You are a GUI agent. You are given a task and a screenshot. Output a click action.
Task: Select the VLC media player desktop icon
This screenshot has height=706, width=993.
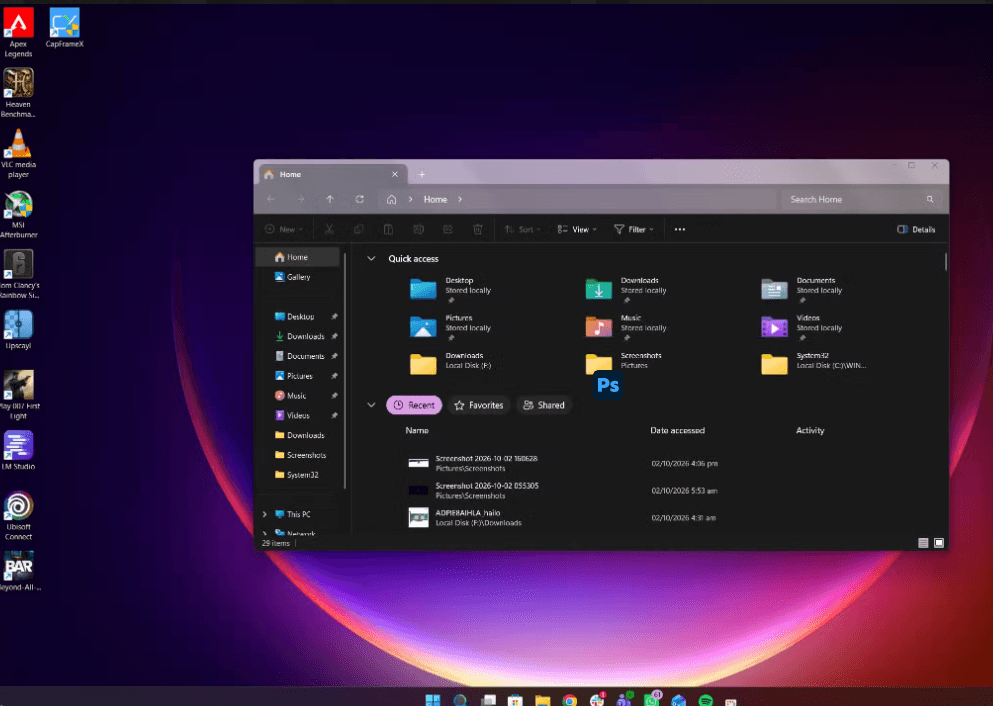(x=18, y=153)
